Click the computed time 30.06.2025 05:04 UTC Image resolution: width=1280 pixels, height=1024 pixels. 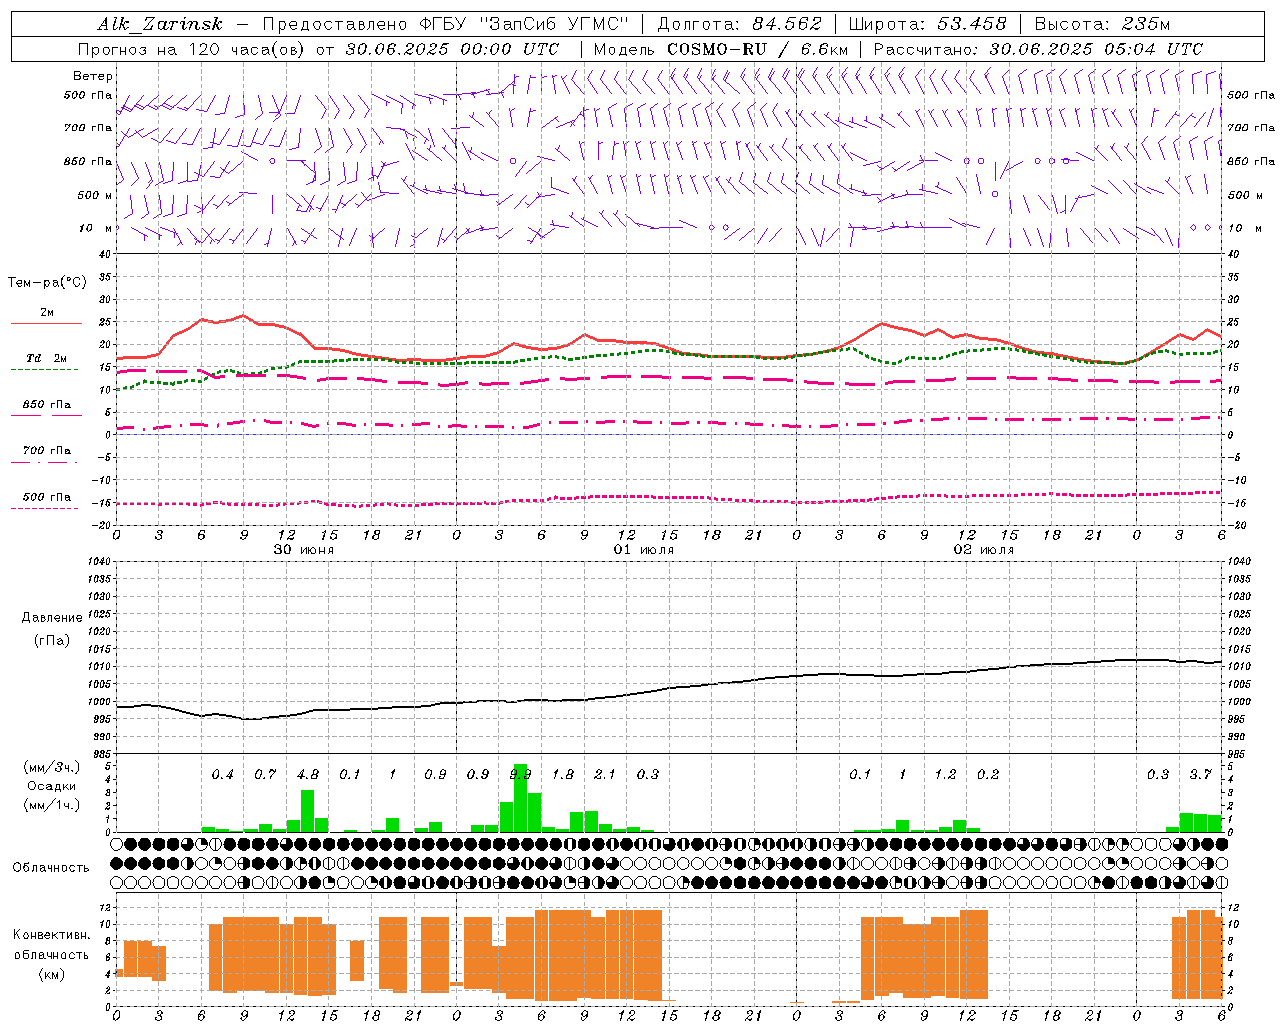tap(1096, 49)
